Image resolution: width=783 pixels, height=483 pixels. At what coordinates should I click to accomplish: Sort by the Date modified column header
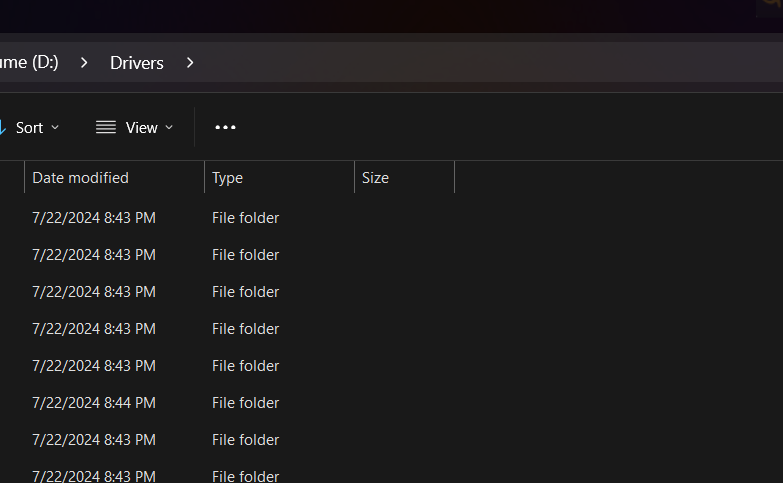[80, 178]
